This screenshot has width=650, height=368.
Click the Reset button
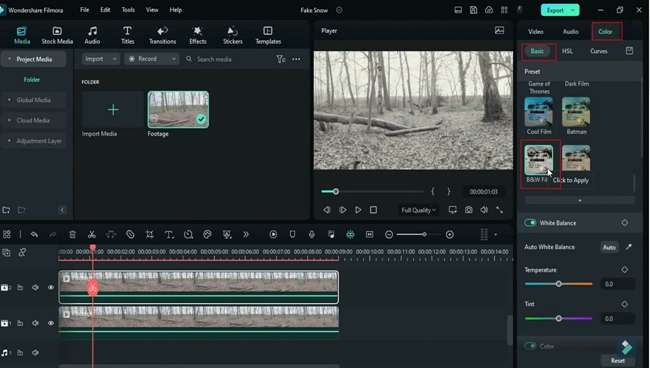pyautogui.click(x=618, y=361)
